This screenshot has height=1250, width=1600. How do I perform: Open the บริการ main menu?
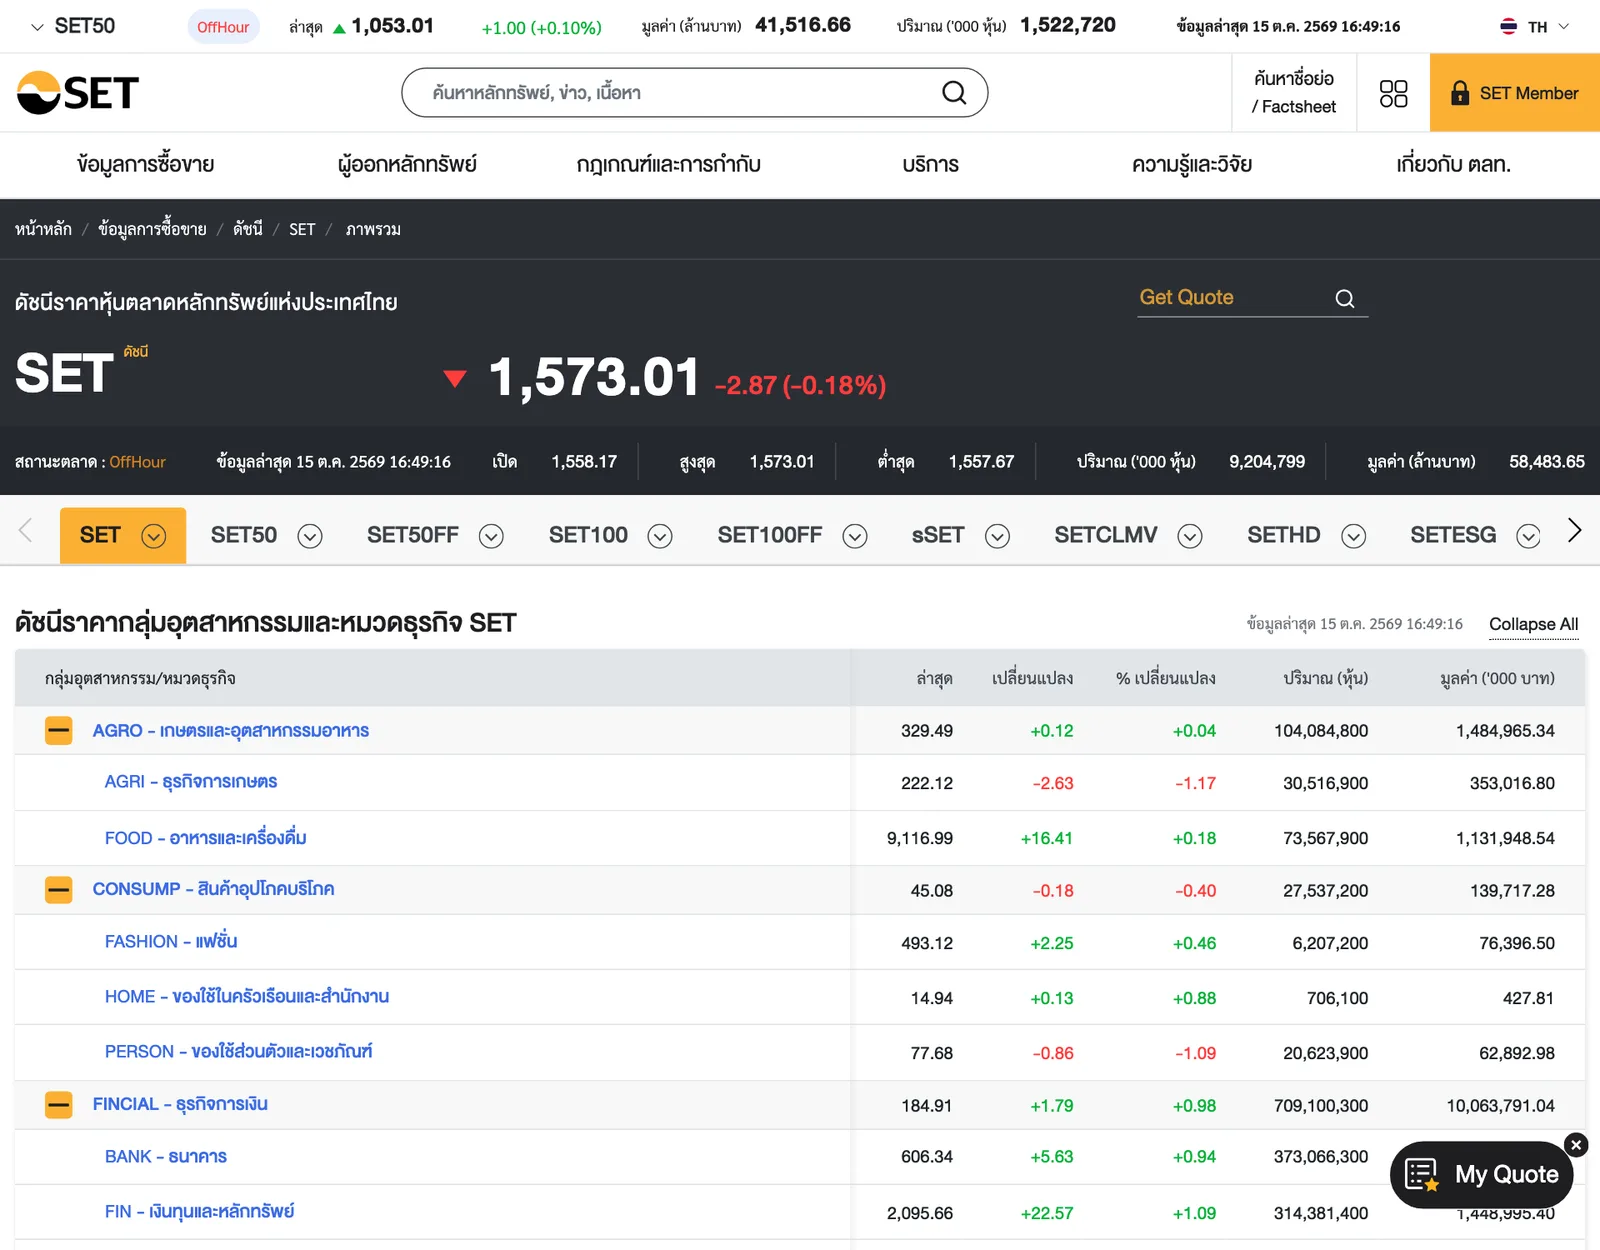pos(930,164)
